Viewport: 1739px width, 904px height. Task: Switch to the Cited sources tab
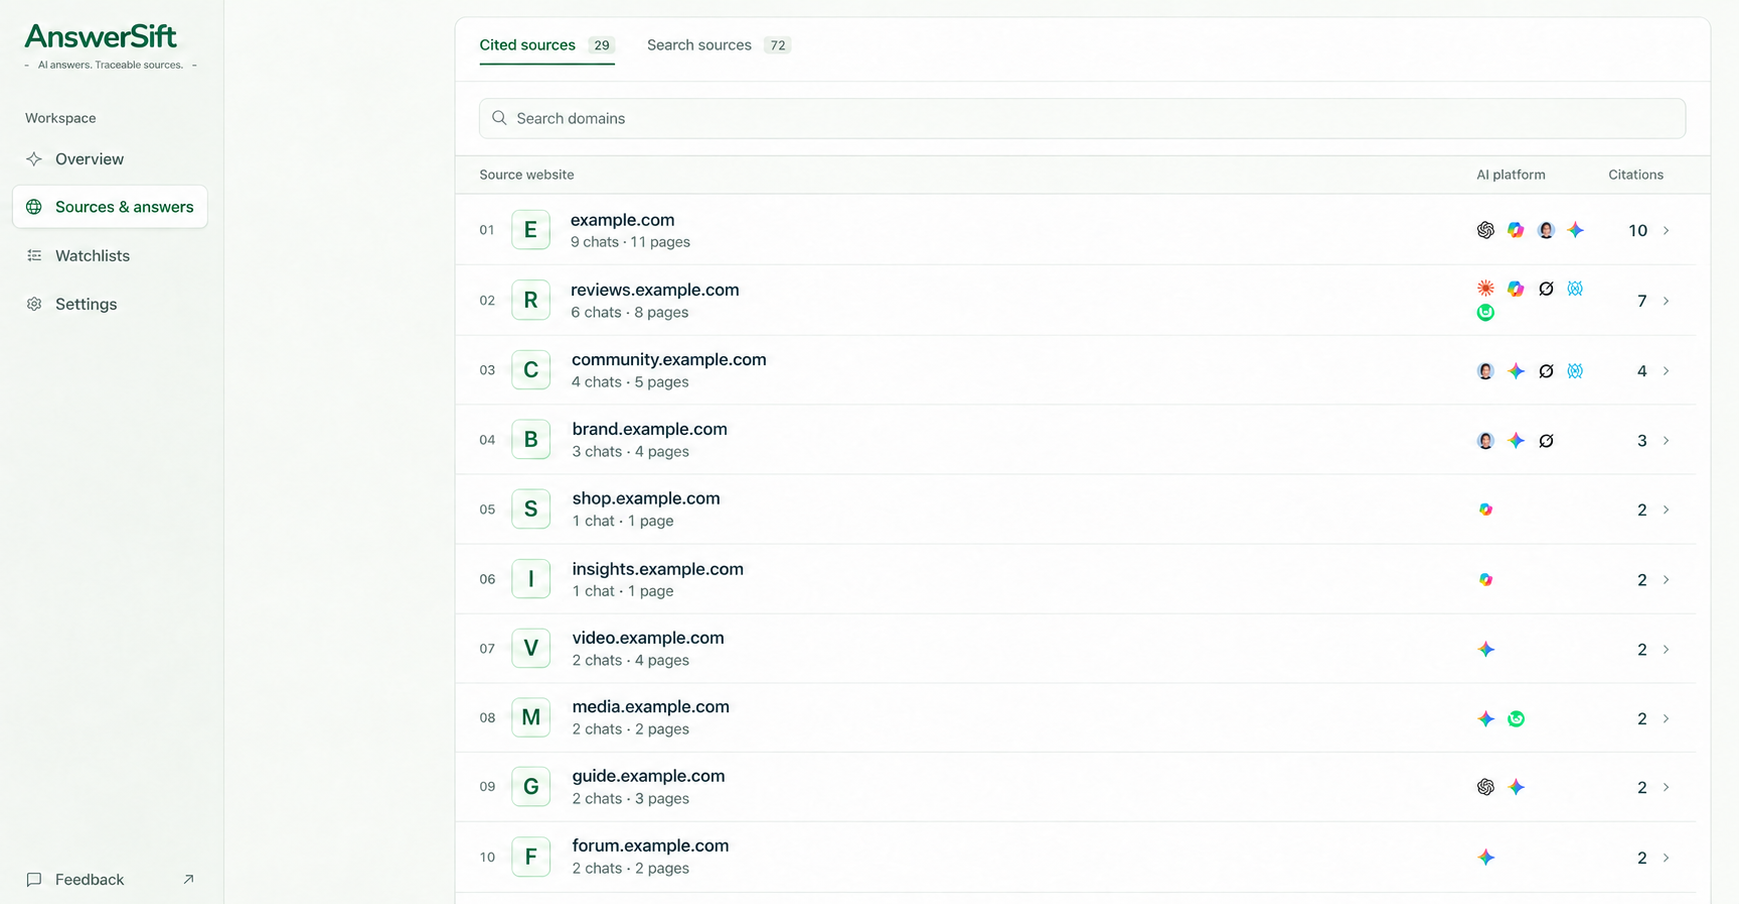pos(546,45)
